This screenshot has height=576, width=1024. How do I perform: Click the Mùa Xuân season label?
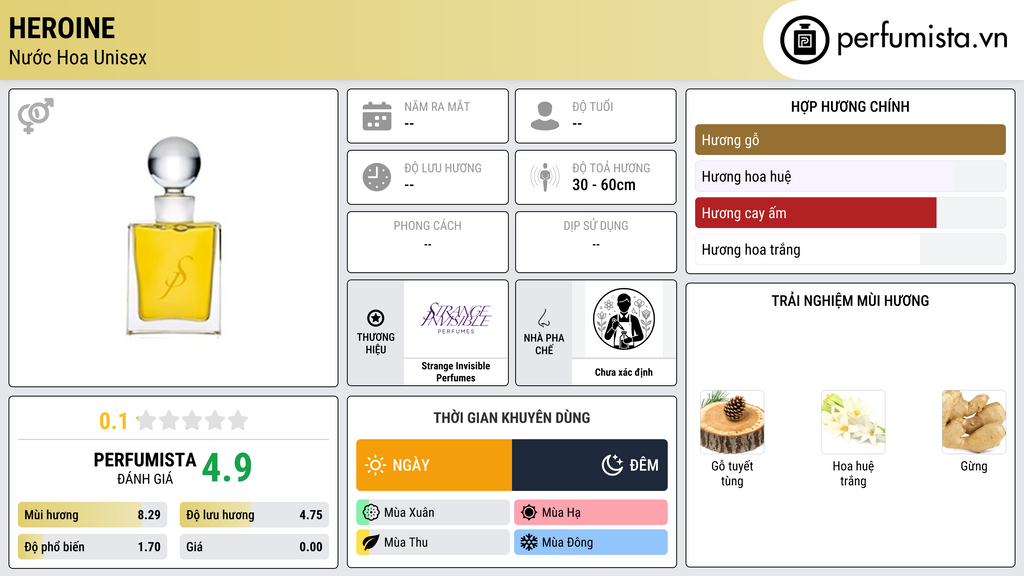click(409, 513)
